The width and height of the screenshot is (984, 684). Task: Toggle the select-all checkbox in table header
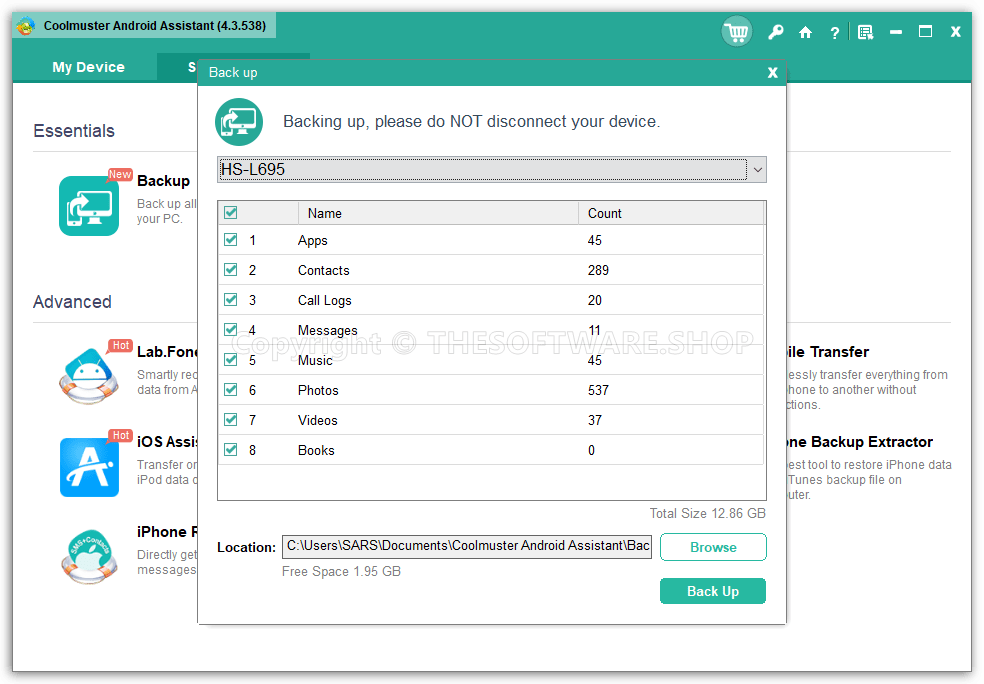231,213
